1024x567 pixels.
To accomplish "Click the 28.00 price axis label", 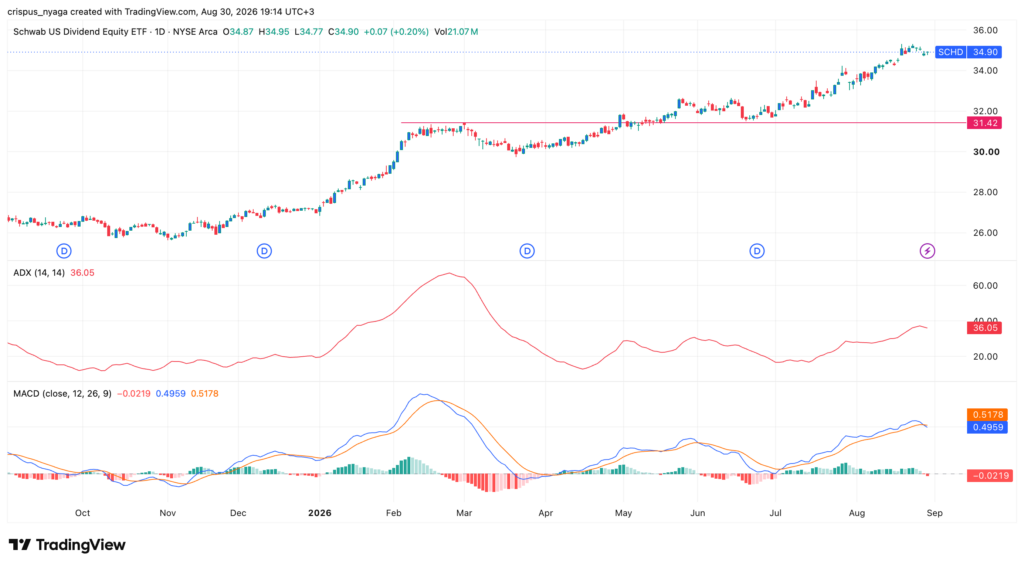I will click(985, 192).
